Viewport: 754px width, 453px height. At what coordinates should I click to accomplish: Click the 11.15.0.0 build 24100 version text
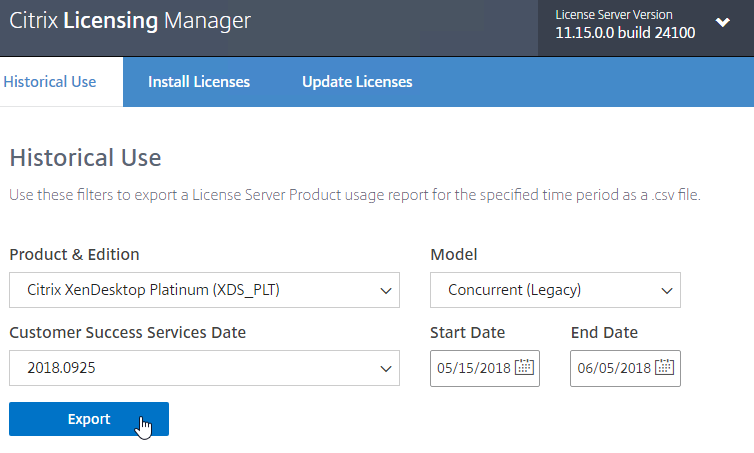[625, 33]
